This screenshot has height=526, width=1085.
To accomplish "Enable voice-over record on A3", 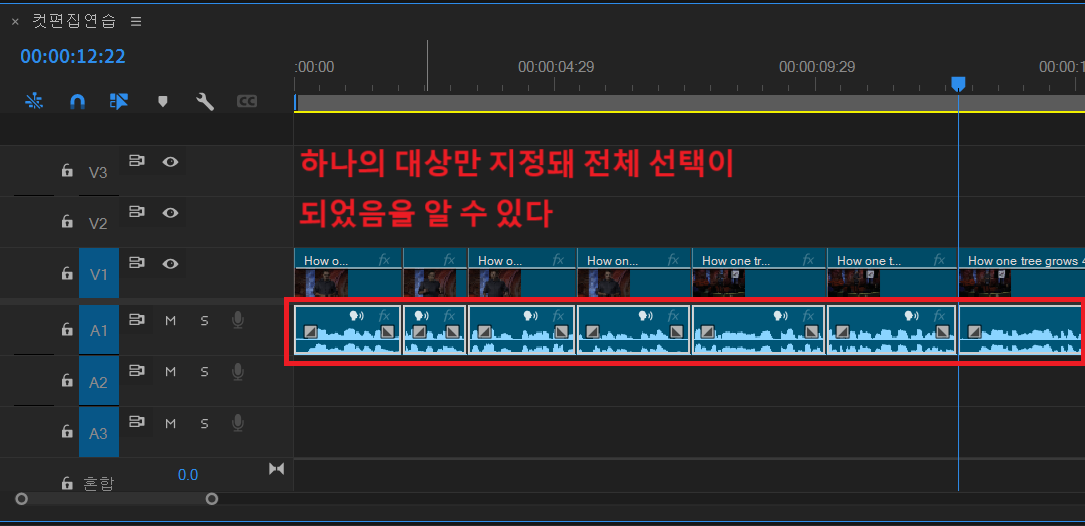I will [x=238, y=423].
